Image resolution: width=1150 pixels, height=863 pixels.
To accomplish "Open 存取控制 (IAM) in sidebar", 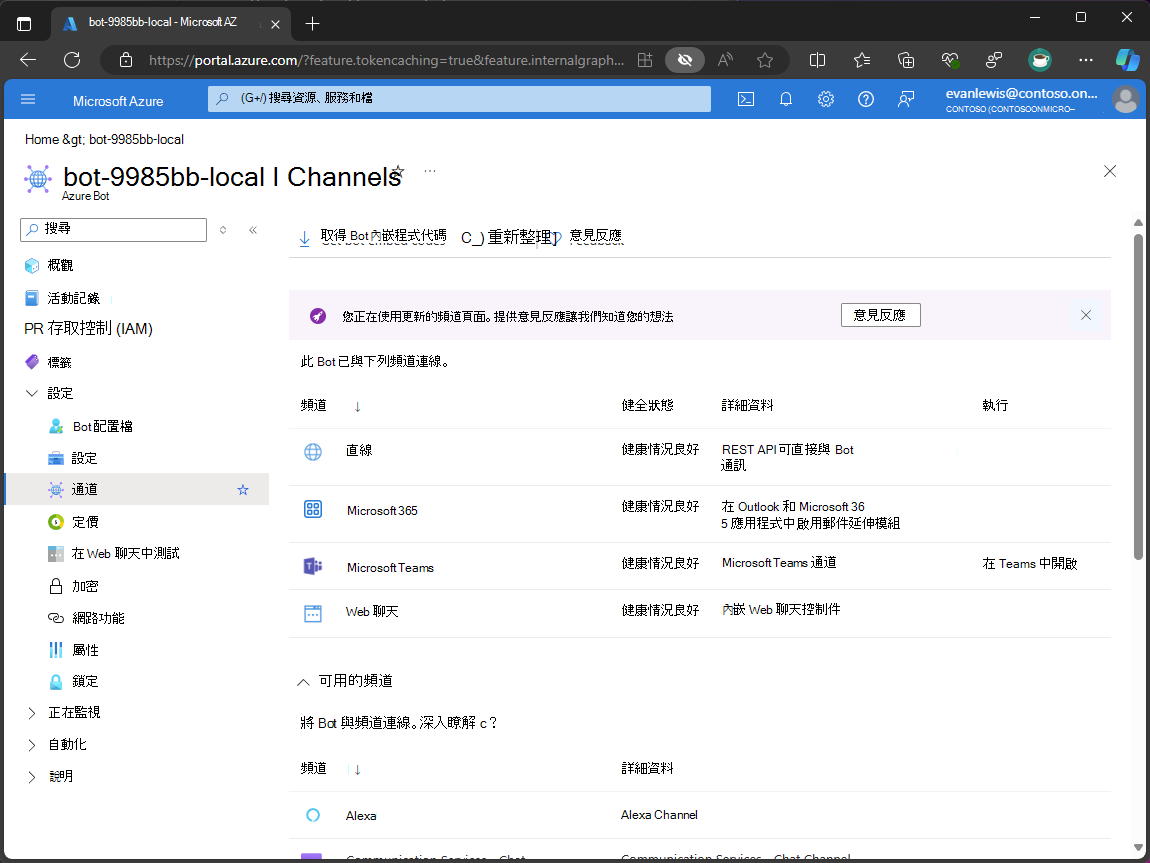I will 89,328.
